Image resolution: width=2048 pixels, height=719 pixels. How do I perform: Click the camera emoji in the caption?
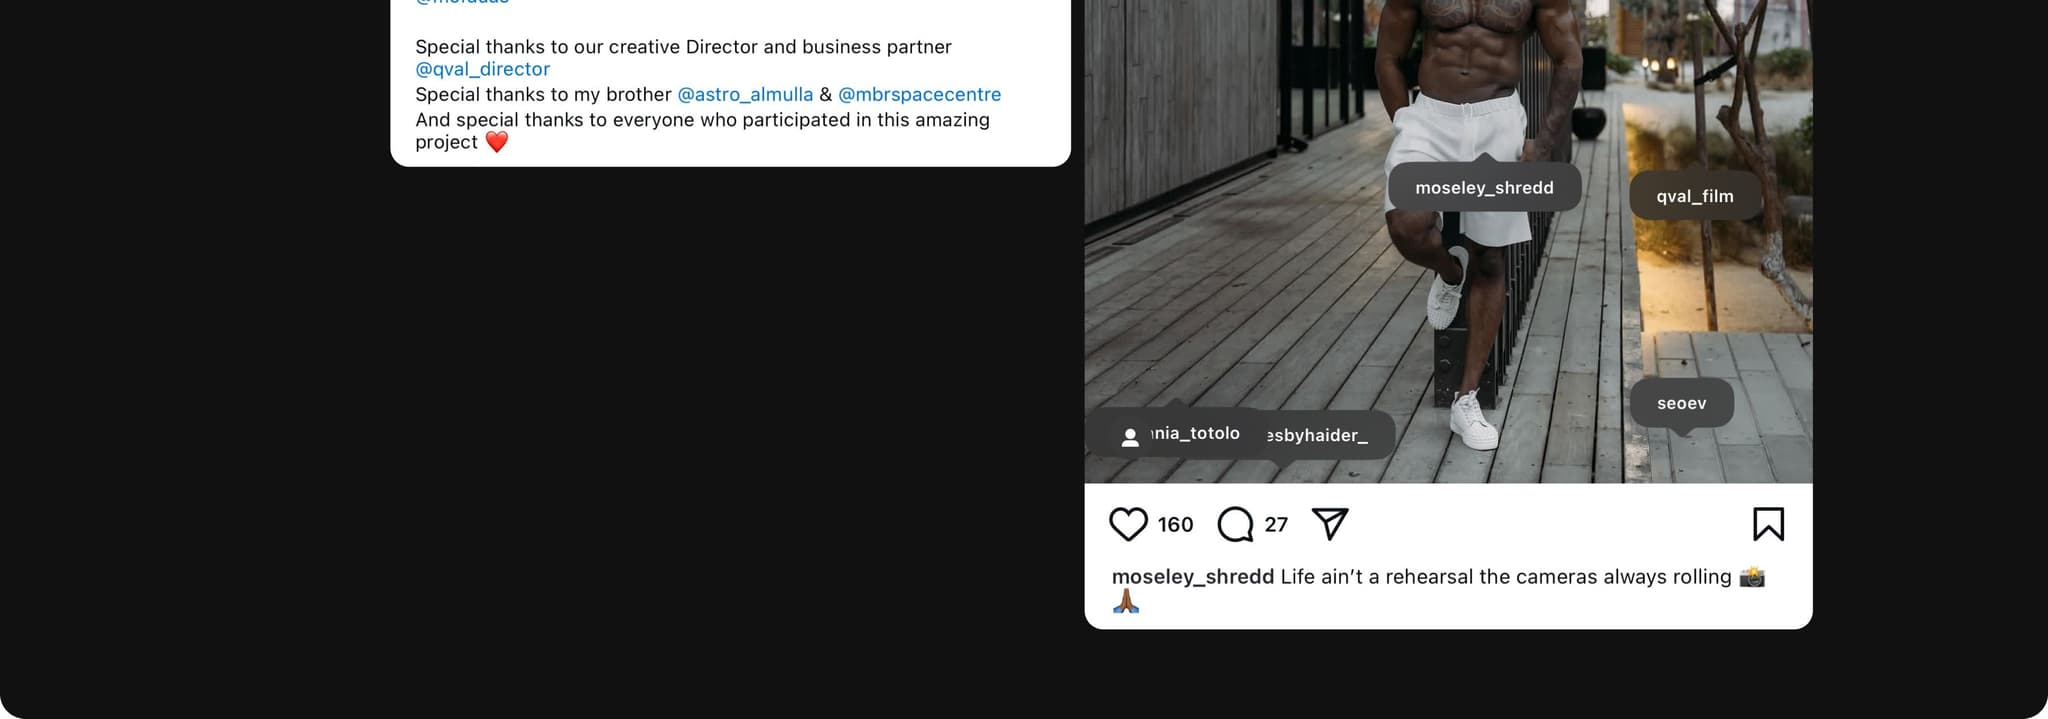tap(1751, 577)
